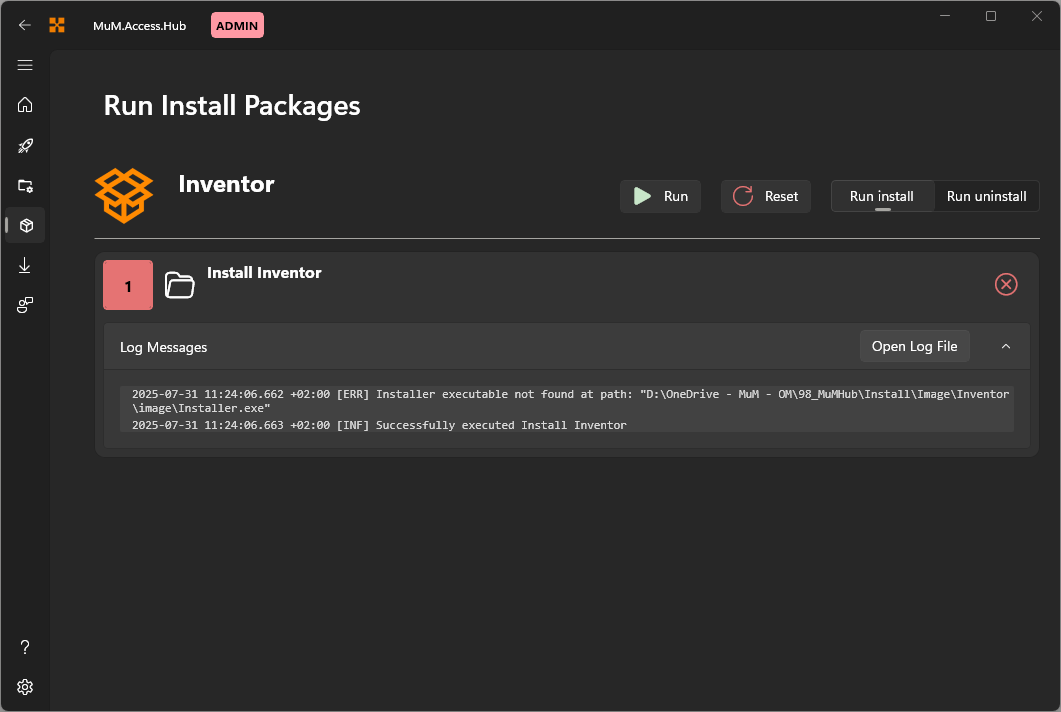Click the ADMIN badge in title bar

[x=237, y=26]
